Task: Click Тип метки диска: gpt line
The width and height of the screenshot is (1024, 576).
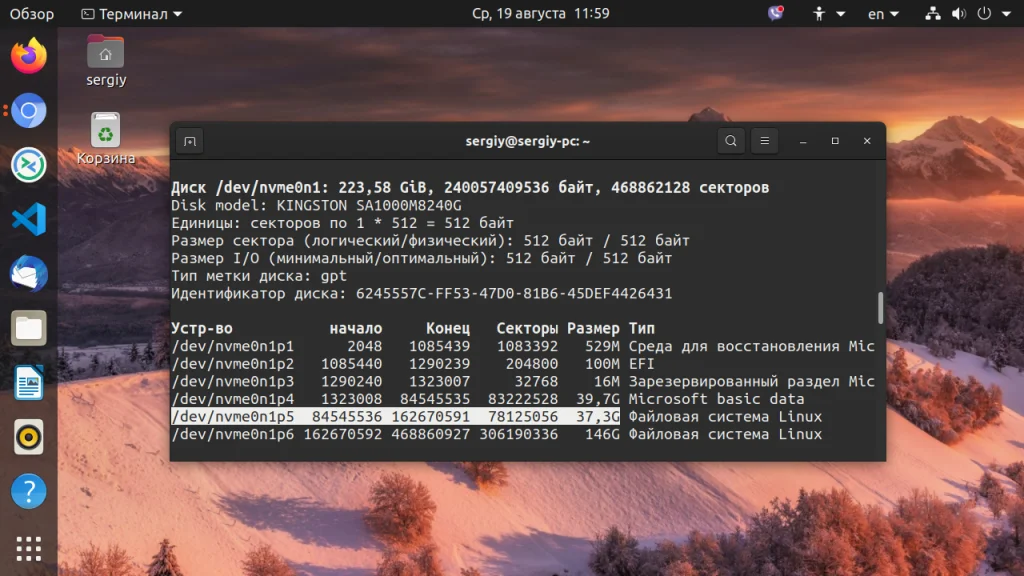Action: tap(259, 276)
